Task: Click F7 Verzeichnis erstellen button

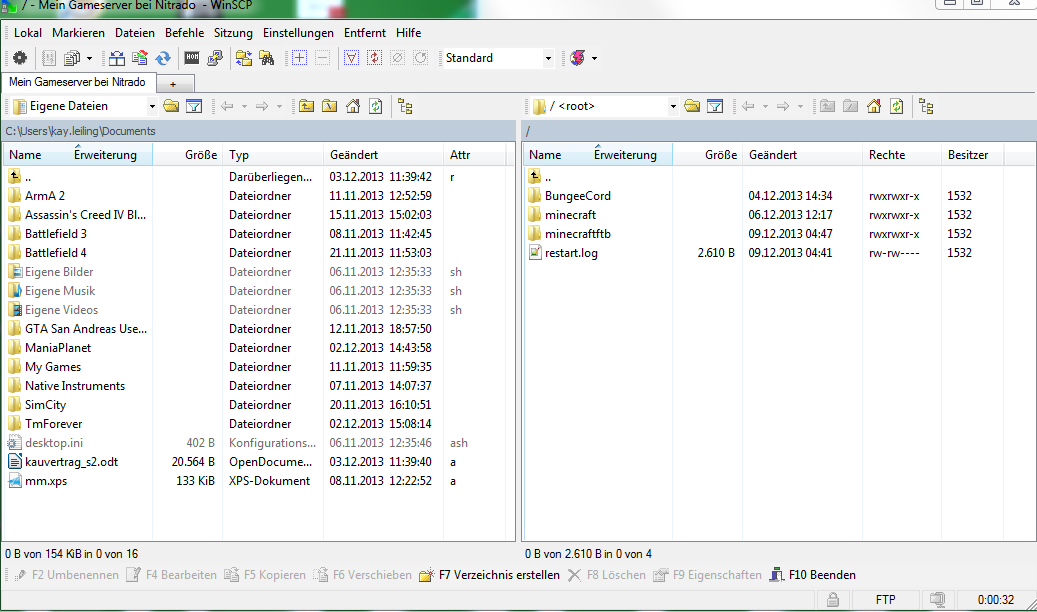Action: pos(490,575)
